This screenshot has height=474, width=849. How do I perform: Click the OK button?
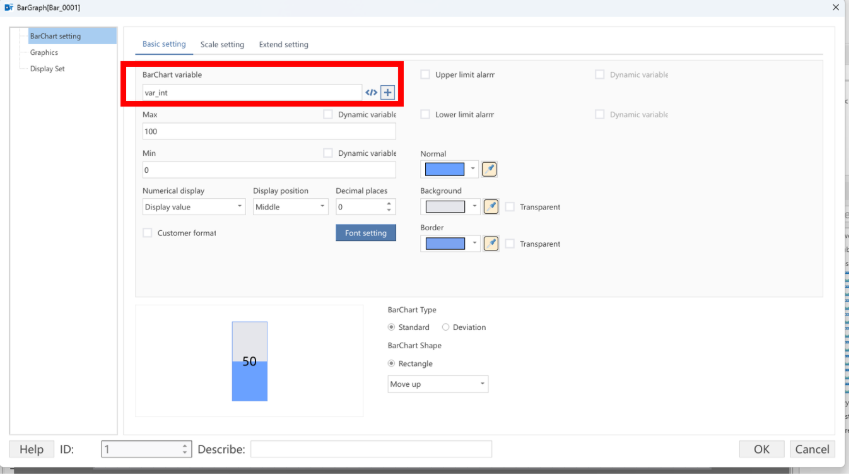coord(762,449)
